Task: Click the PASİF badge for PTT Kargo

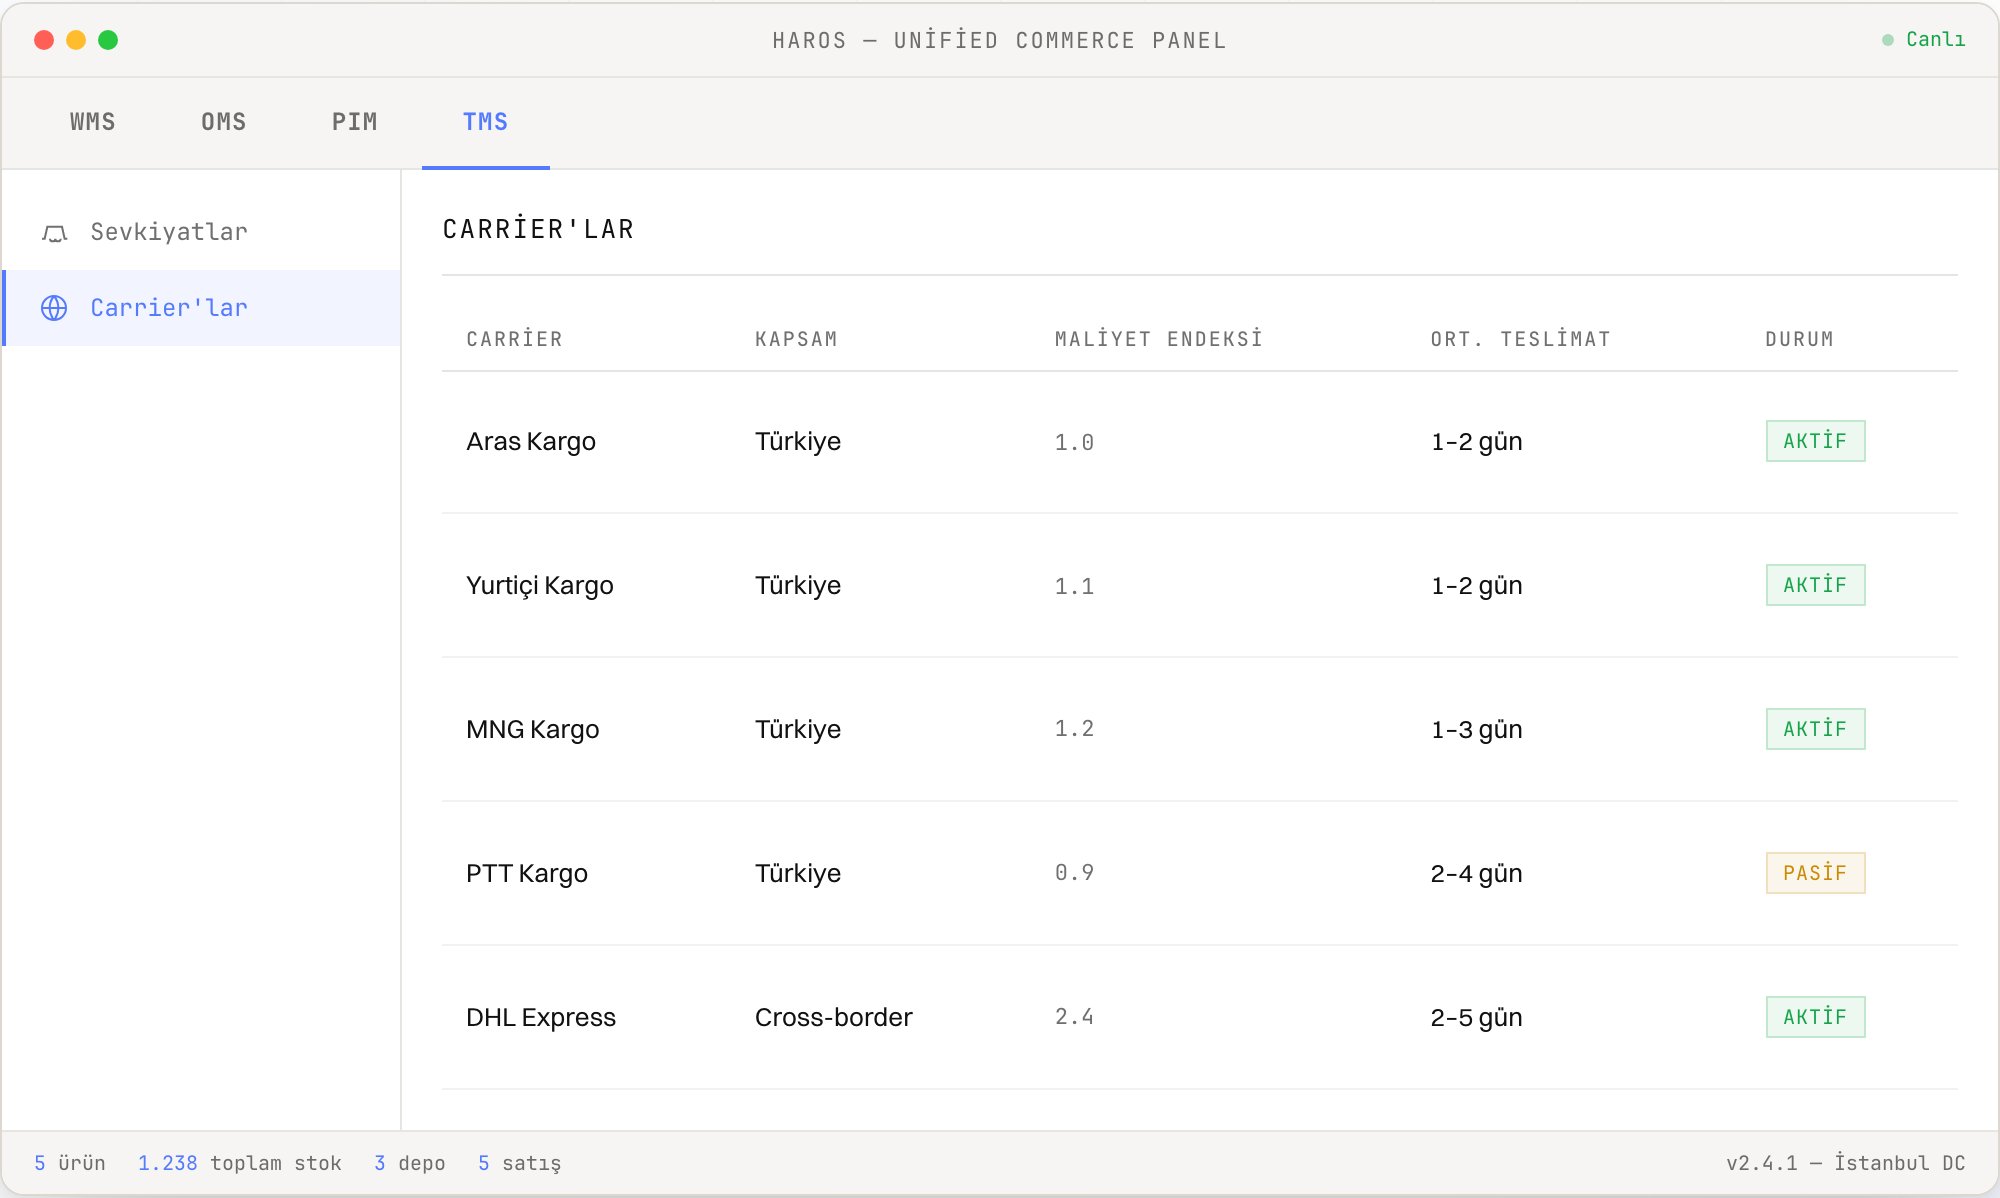Action: [1815, 873]
